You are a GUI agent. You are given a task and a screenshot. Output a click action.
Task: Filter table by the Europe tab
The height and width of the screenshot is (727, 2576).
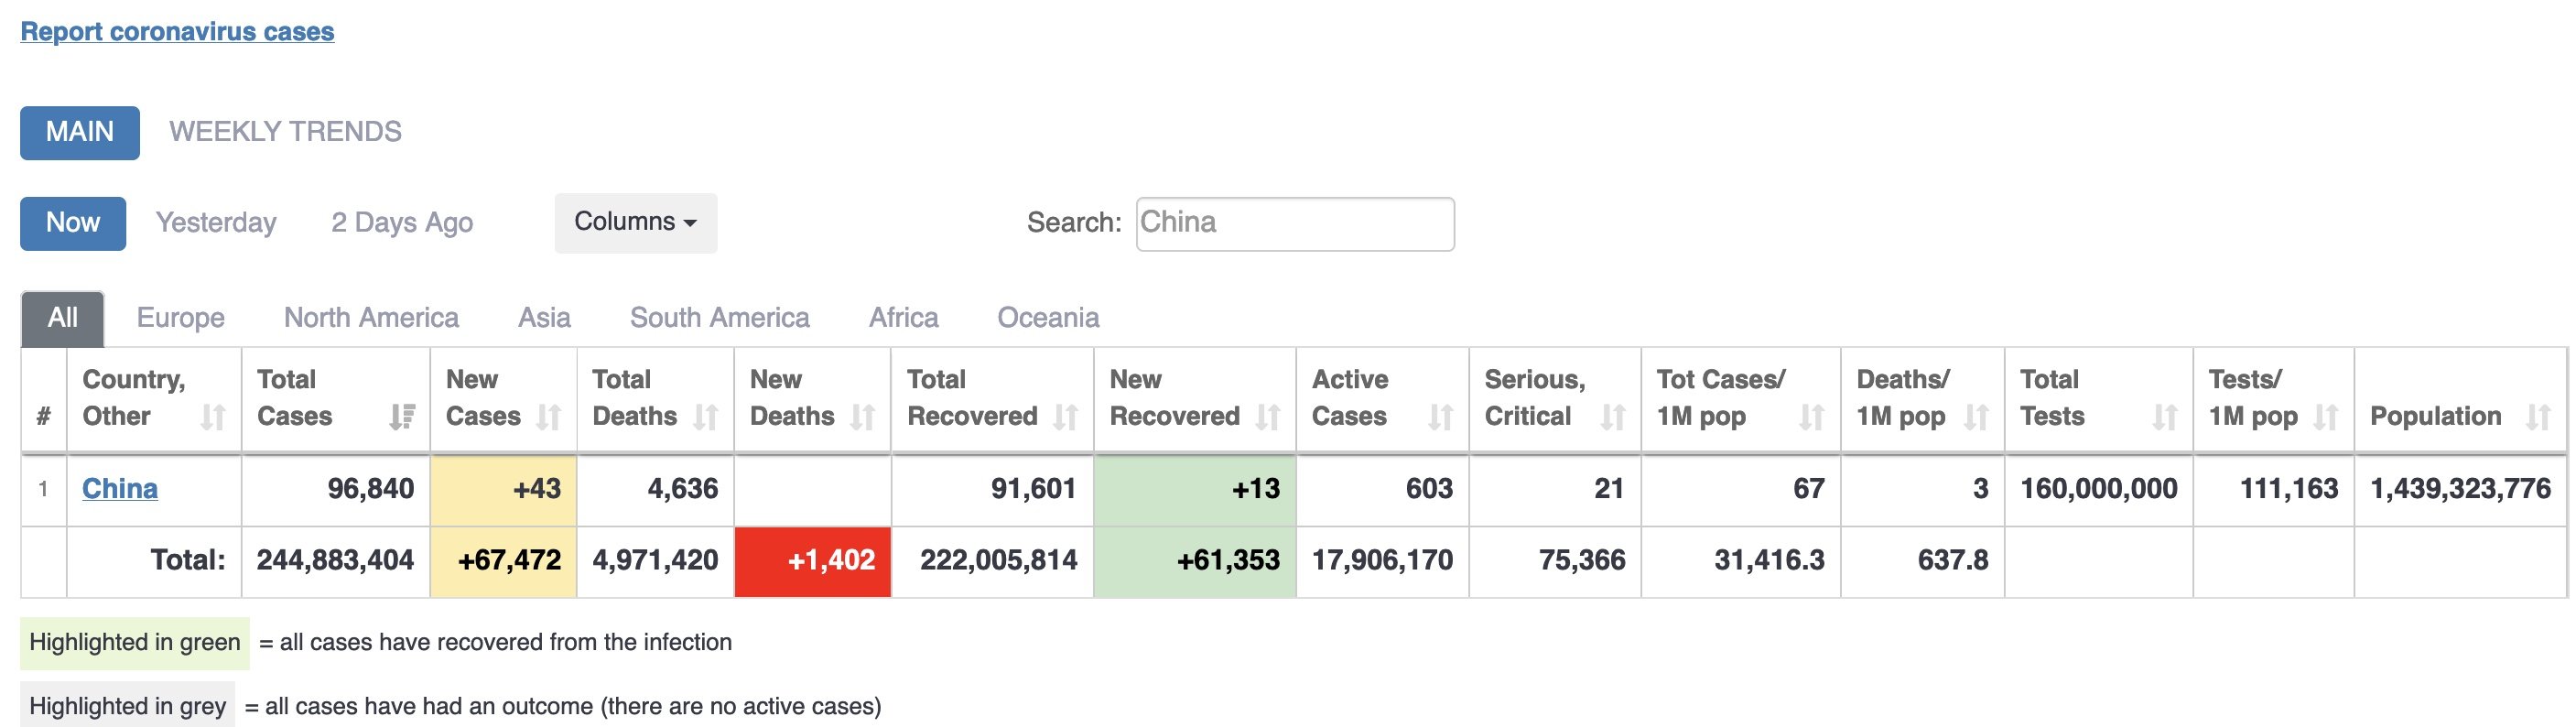[181, 318]
